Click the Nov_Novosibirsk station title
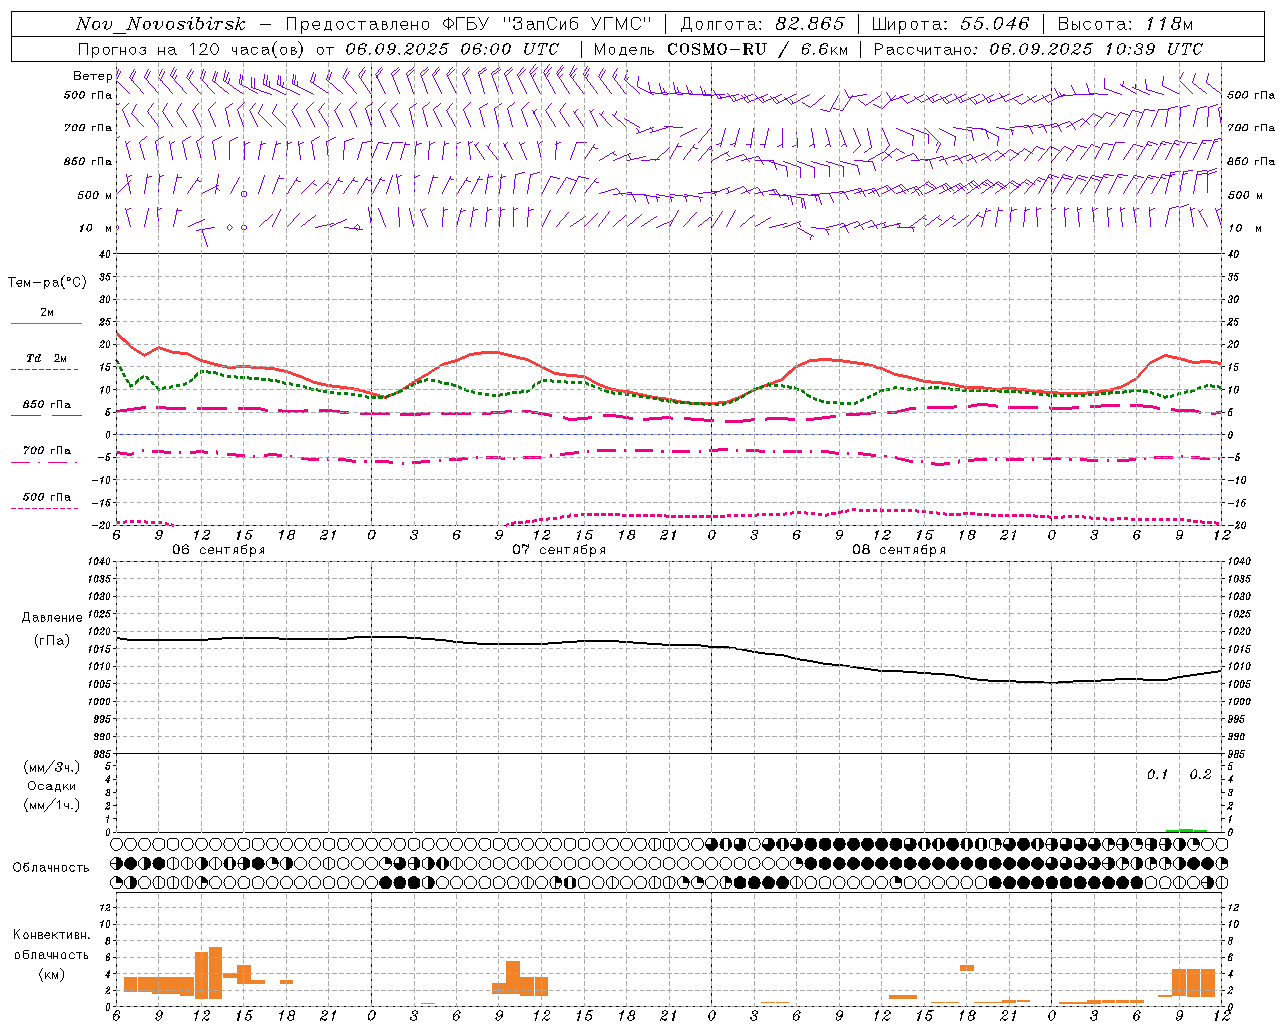 coord(161,24)
